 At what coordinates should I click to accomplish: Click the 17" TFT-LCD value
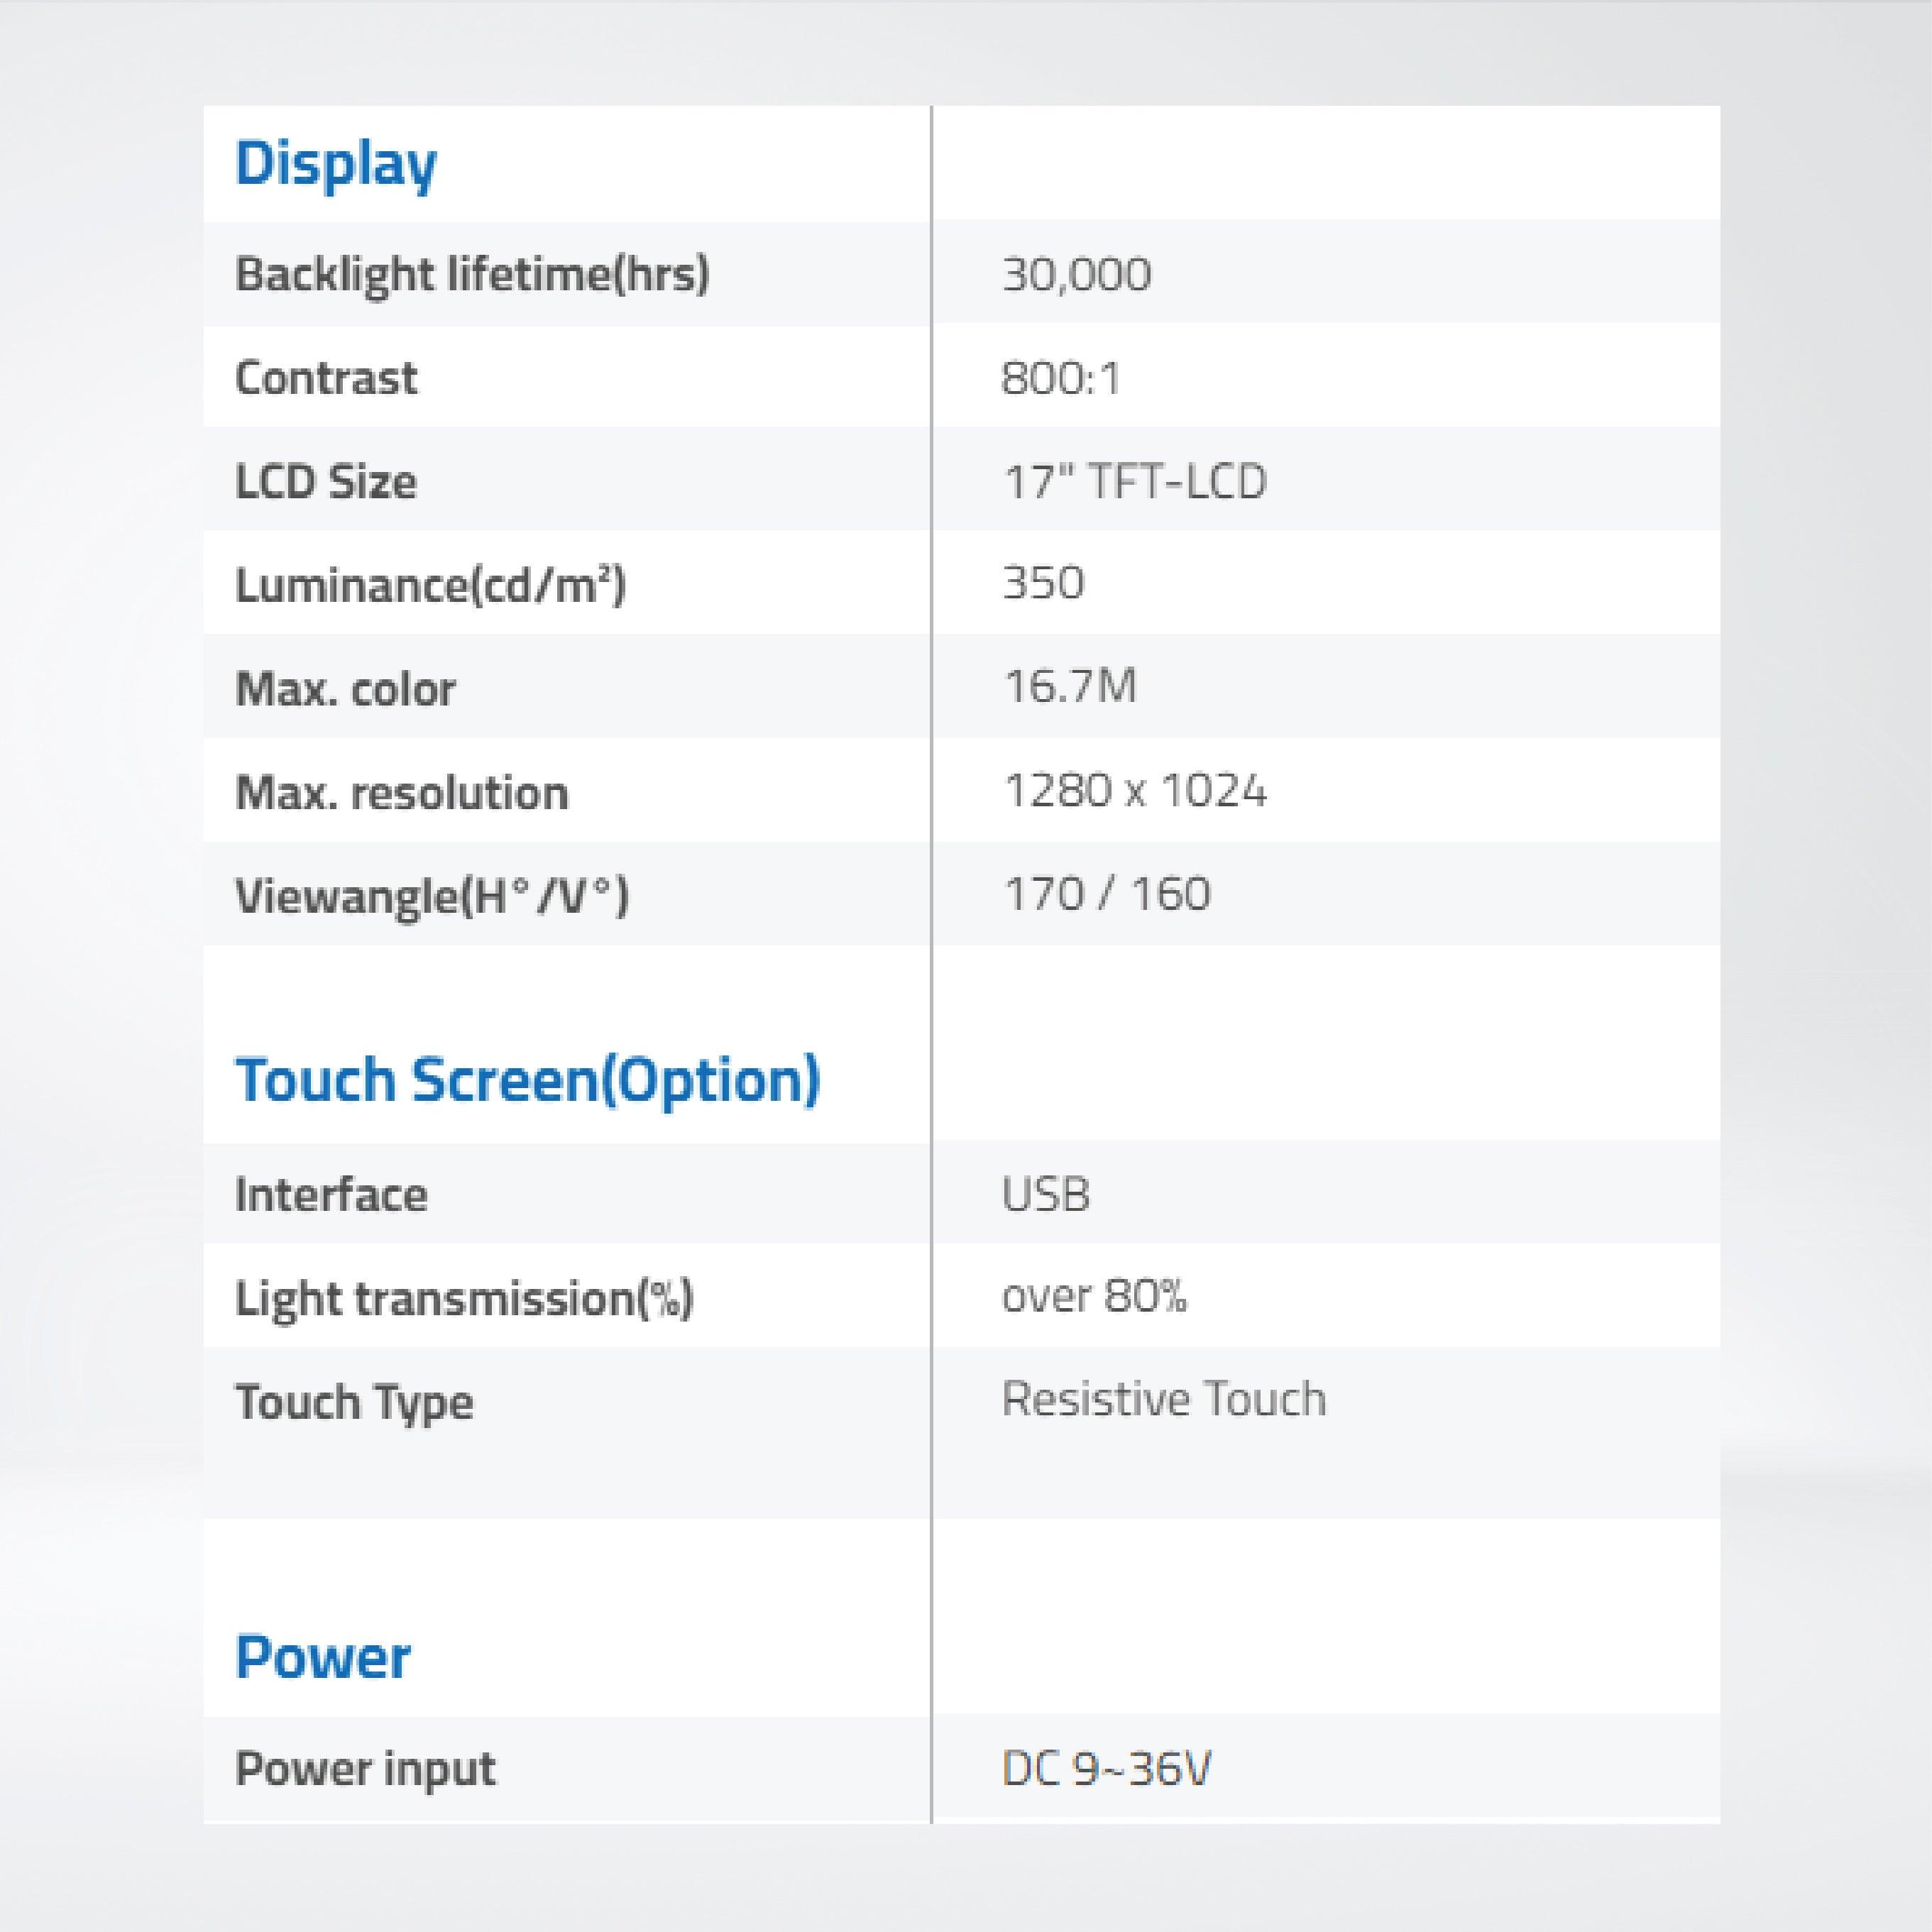click(x=1135, y=482)
